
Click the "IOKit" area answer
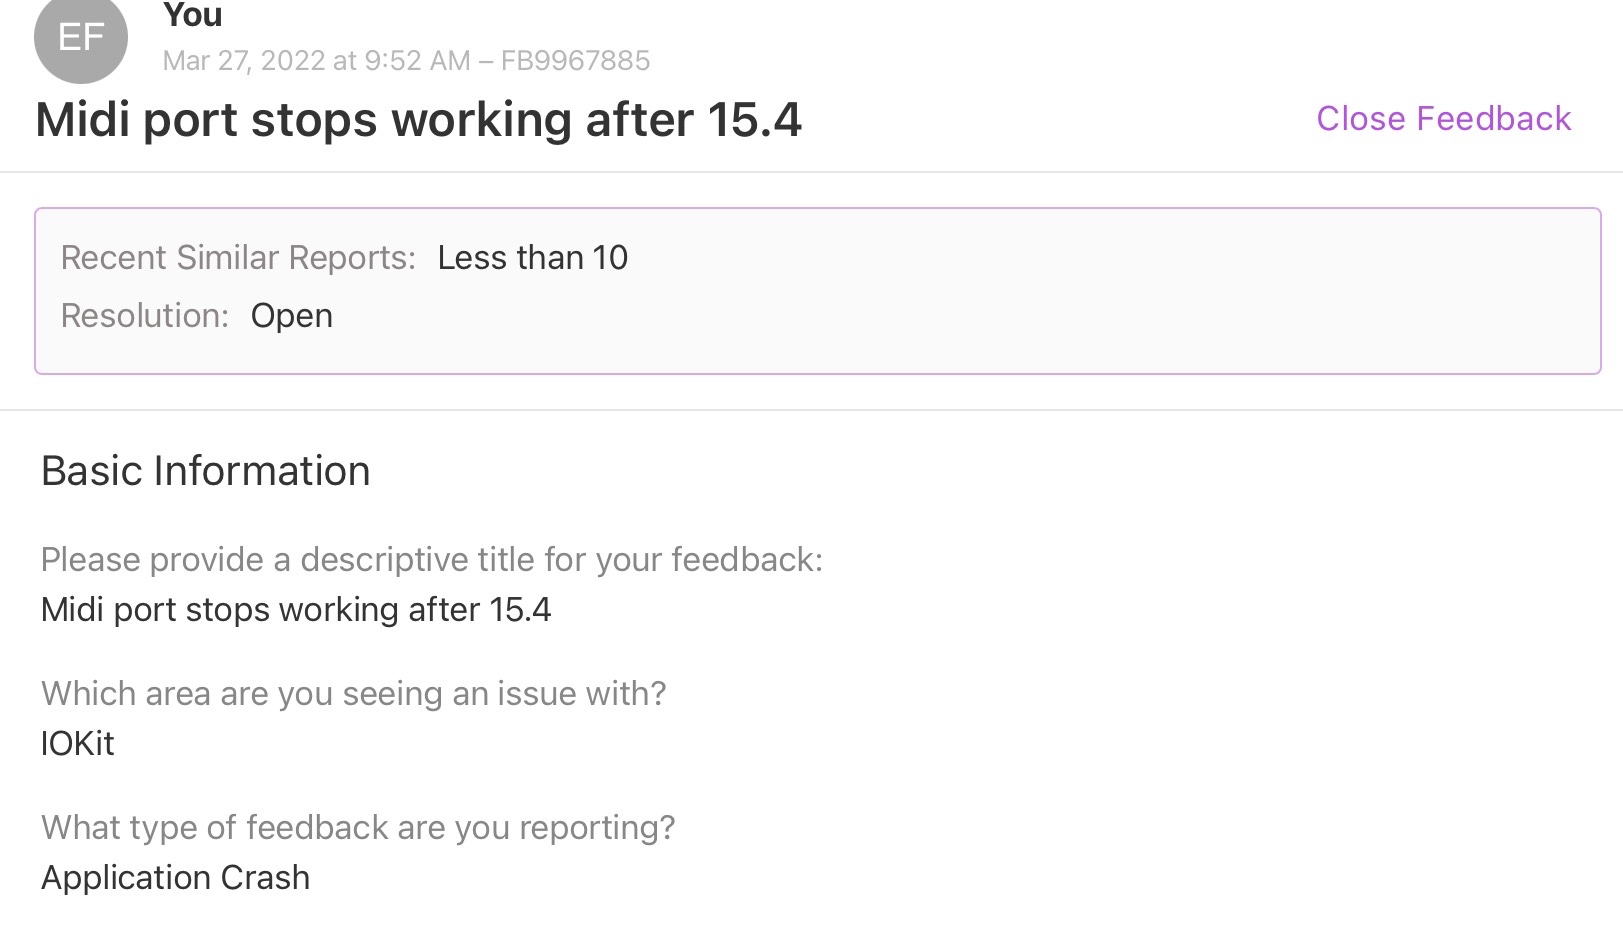[78, 744]
